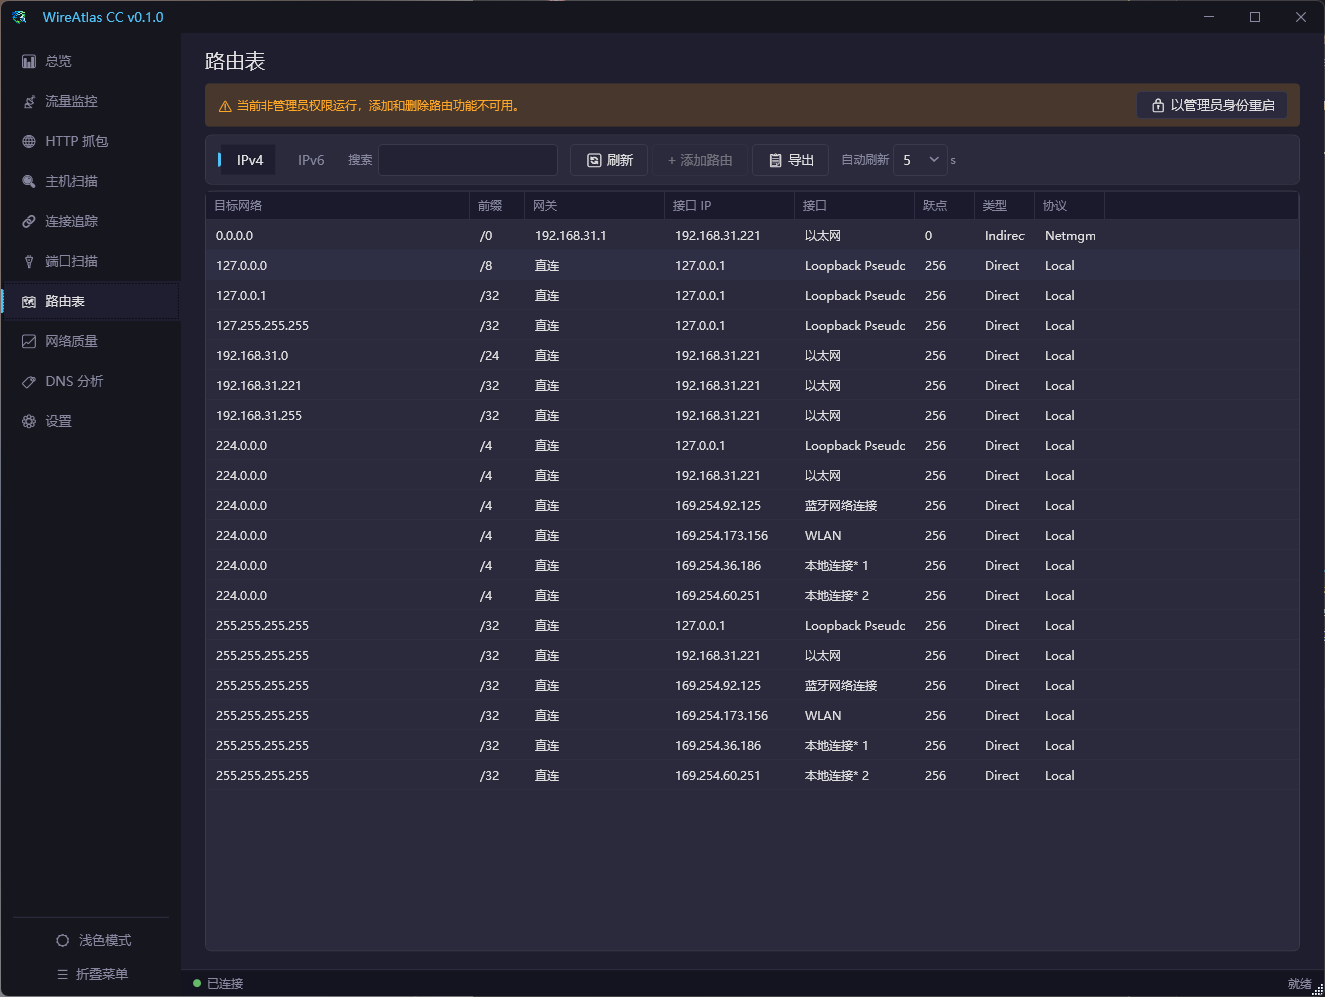Click the sun icon beside 浅色模式
This screenshot has width=1325, height=997.
coord(63,940)
